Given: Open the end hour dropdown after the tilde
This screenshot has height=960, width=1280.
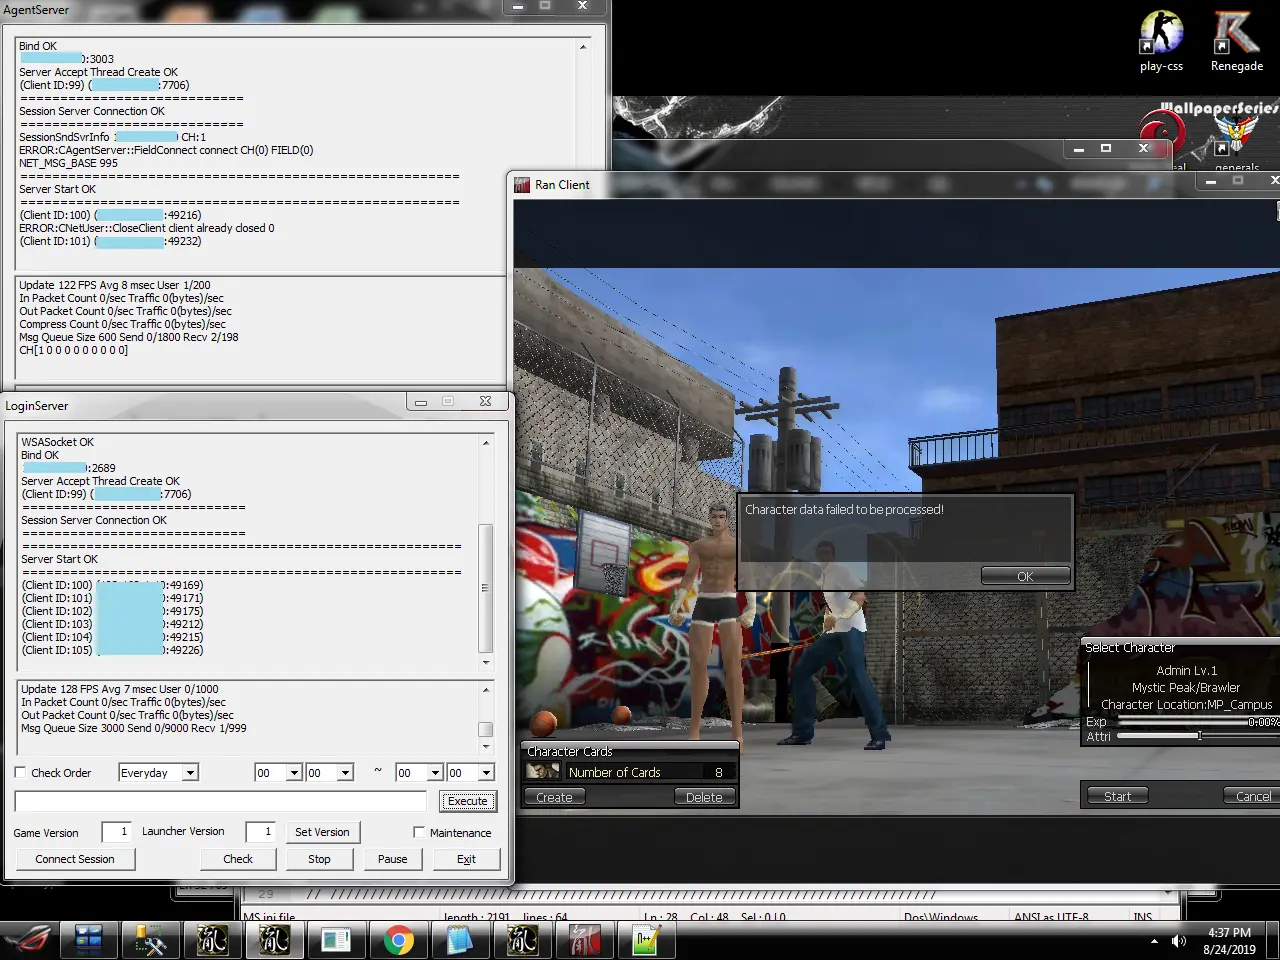Looking at the screenshot, I should tap(420, 773).
